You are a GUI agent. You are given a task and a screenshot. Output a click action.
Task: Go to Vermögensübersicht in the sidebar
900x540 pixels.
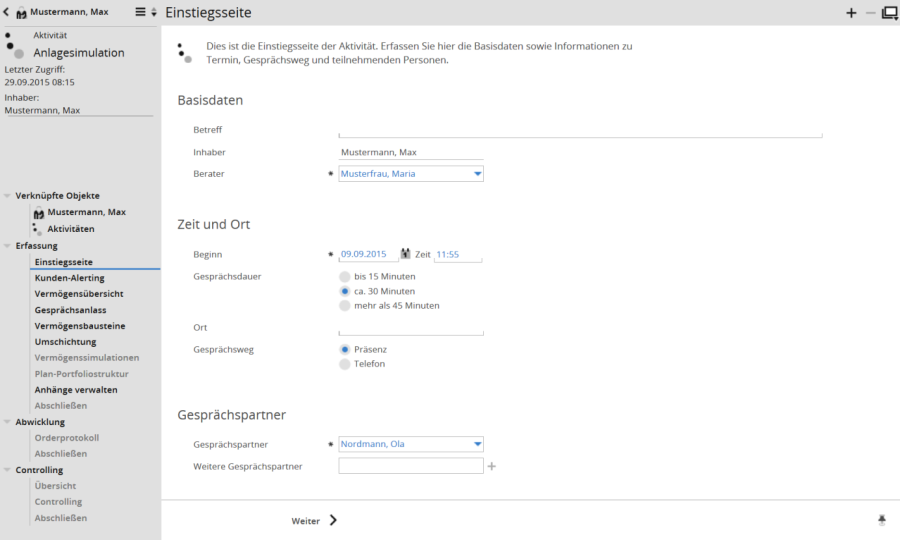coord(79,294)
